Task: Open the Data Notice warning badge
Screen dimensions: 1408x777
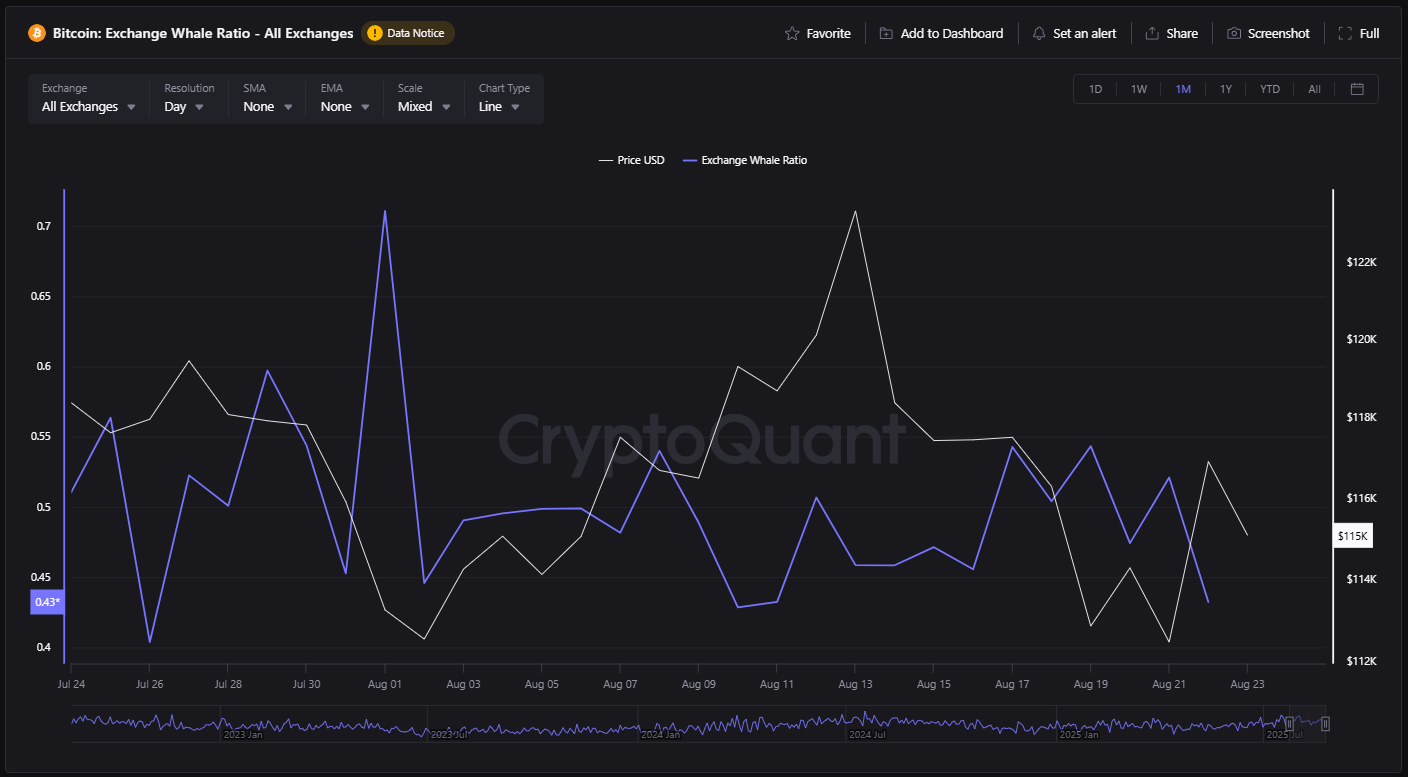Action: (x=408, y=33)
